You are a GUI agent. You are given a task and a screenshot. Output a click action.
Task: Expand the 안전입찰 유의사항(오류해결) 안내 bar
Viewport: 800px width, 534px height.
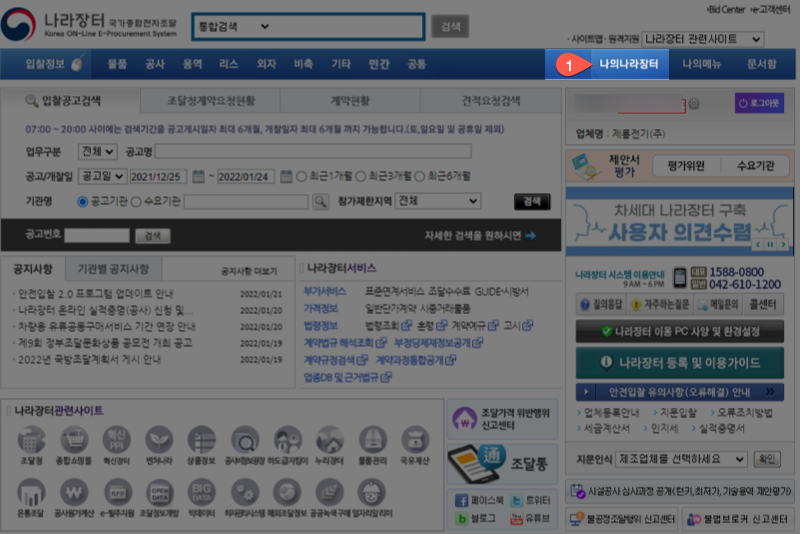(x=680, y=392)
